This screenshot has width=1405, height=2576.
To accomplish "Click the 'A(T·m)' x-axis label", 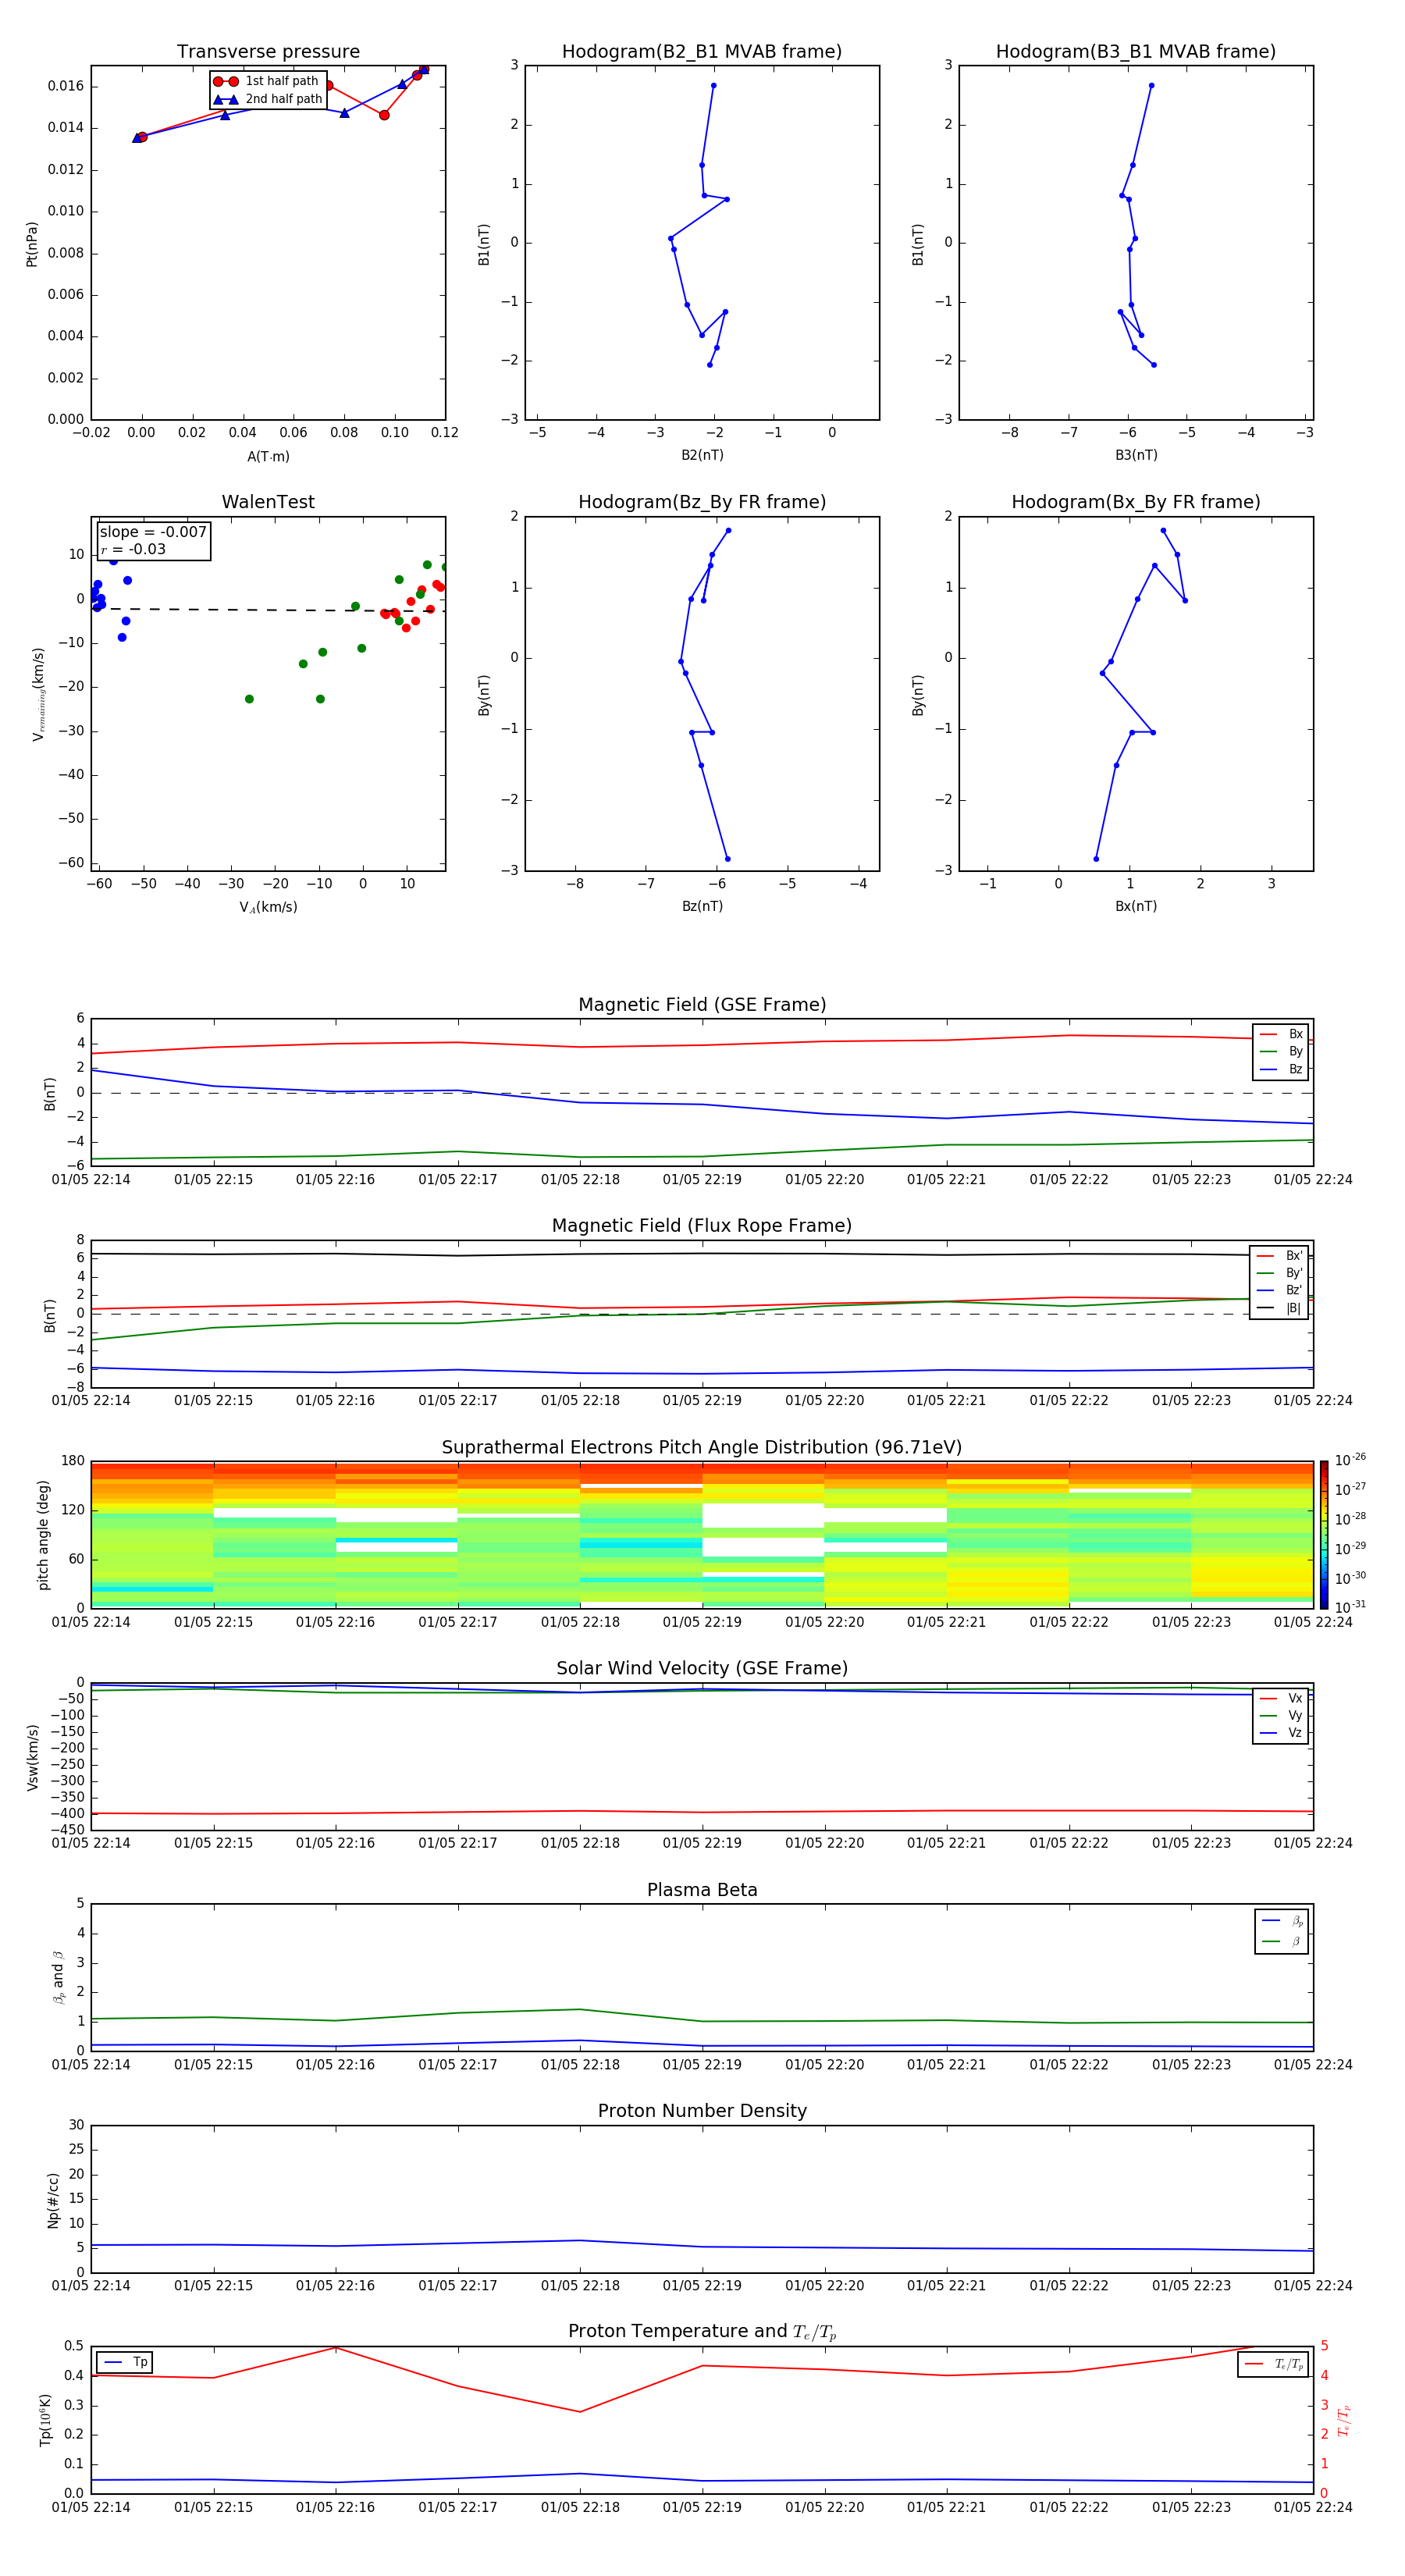I will coord(268,457).
